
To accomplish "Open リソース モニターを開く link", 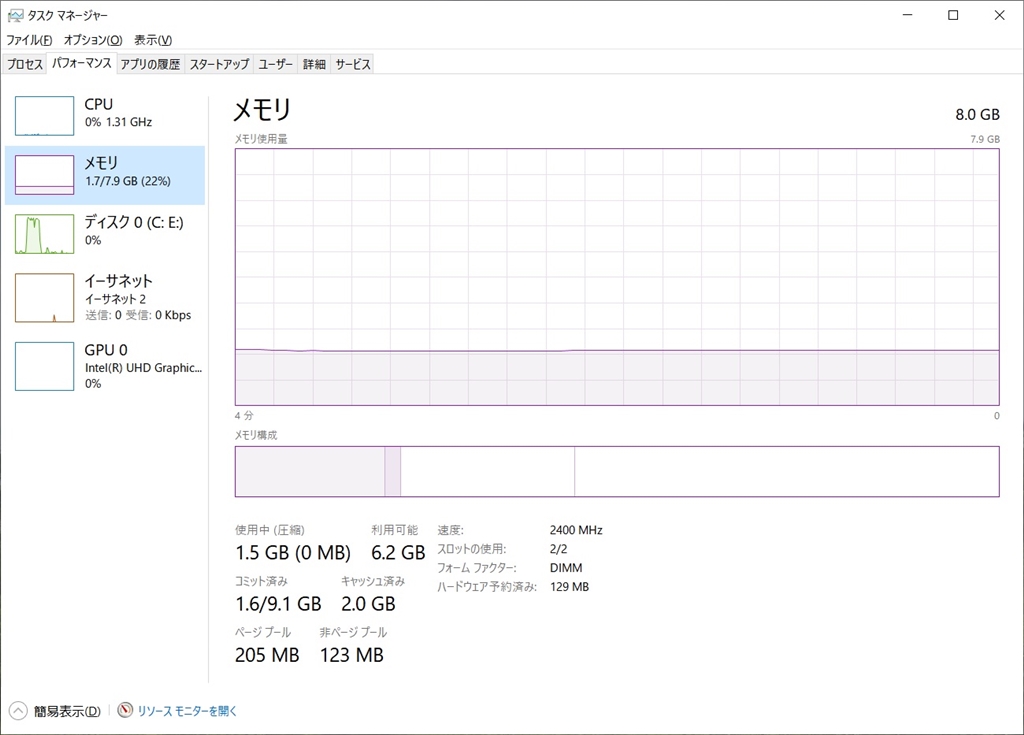I will [x=188, y=711].
